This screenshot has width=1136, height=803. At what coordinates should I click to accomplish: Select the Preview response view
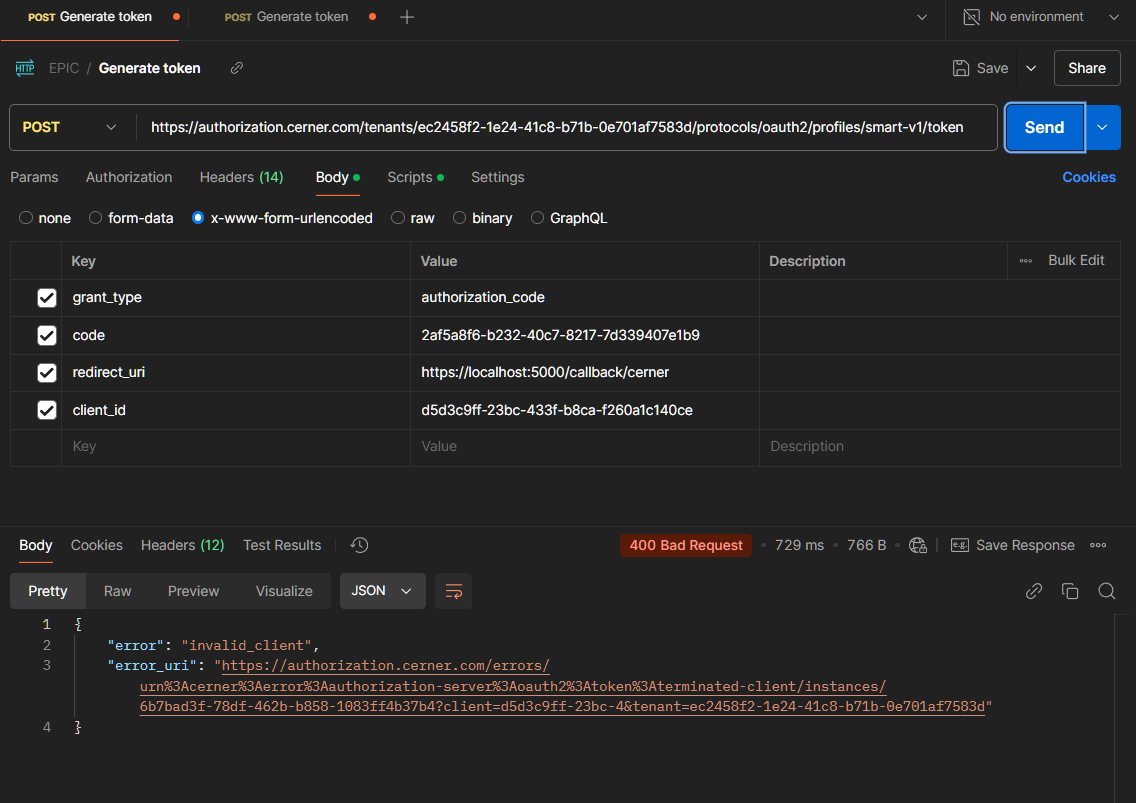tap(193, 591)
